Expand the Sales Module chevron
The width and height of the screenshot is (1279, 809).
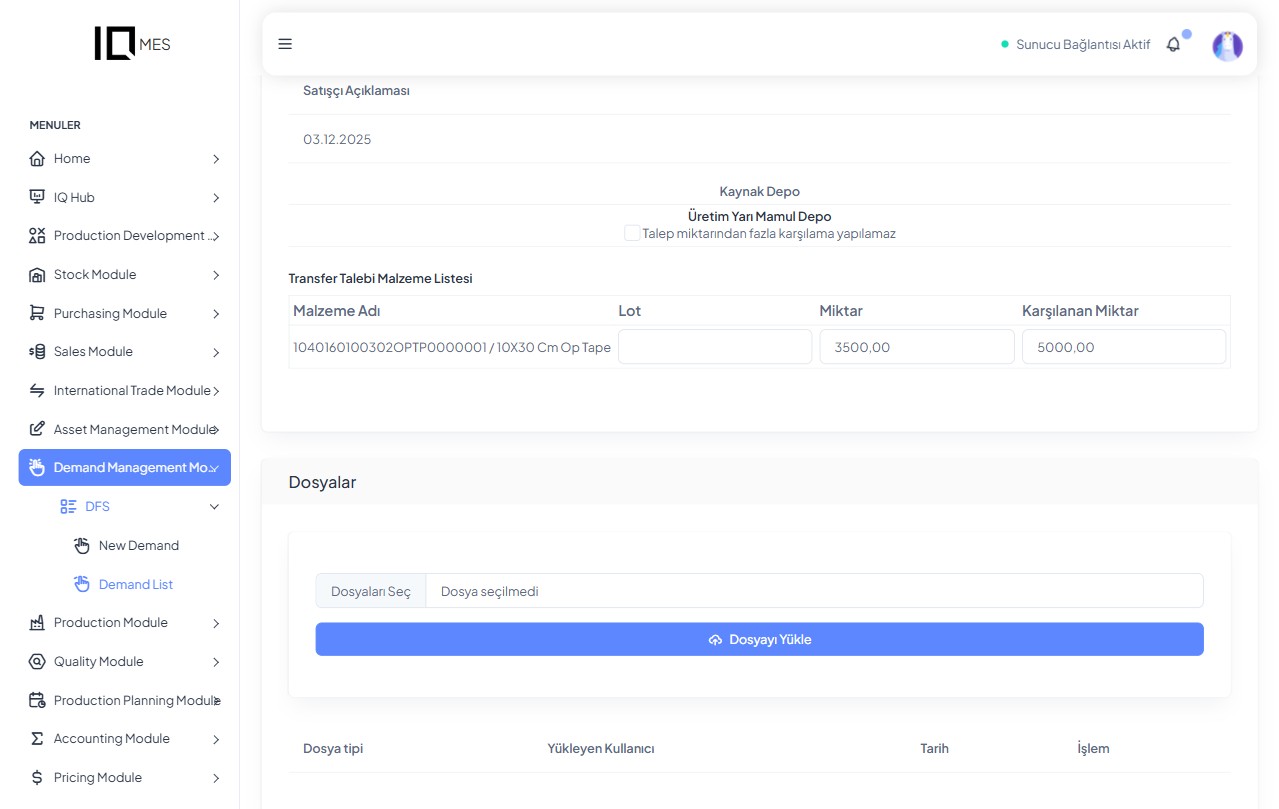tap(216, 352)
